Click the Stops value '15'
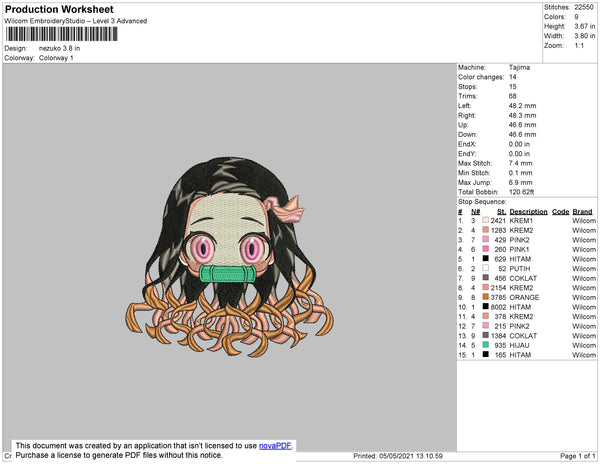Viewport: 600px width, 464px height. click(513, 86)
